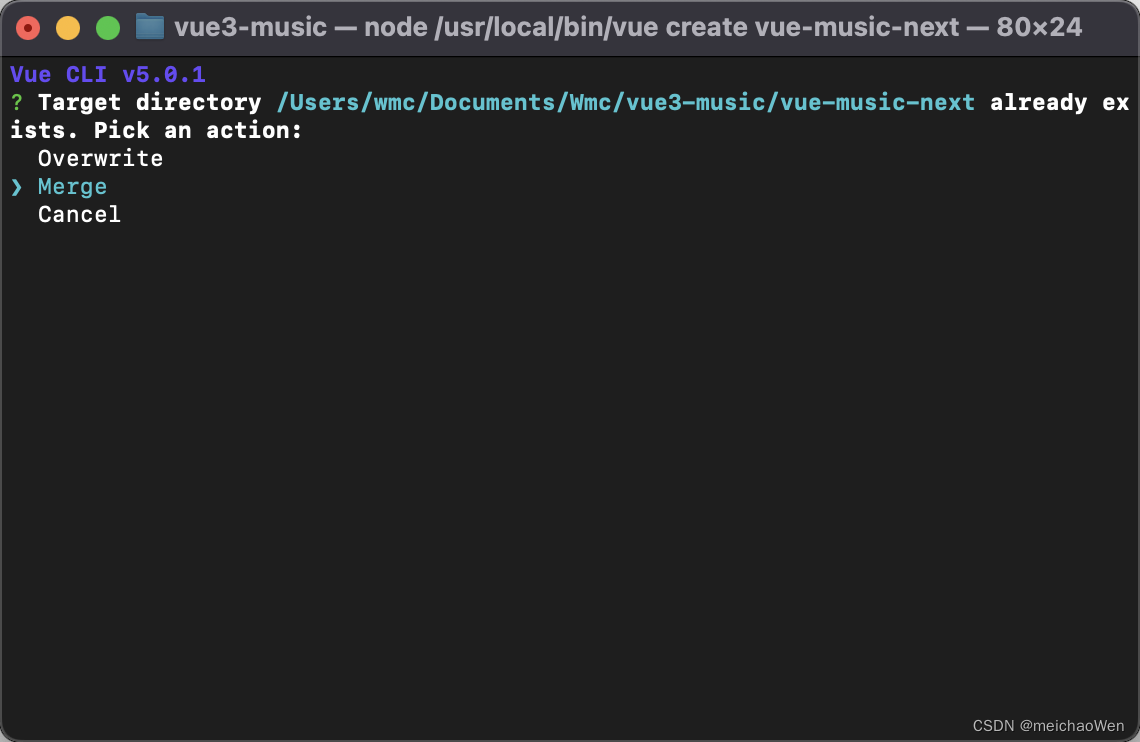Click the green question mark prompt icon
The width and height of the screenshot is (1140, 742).
(x=17, y=102)
